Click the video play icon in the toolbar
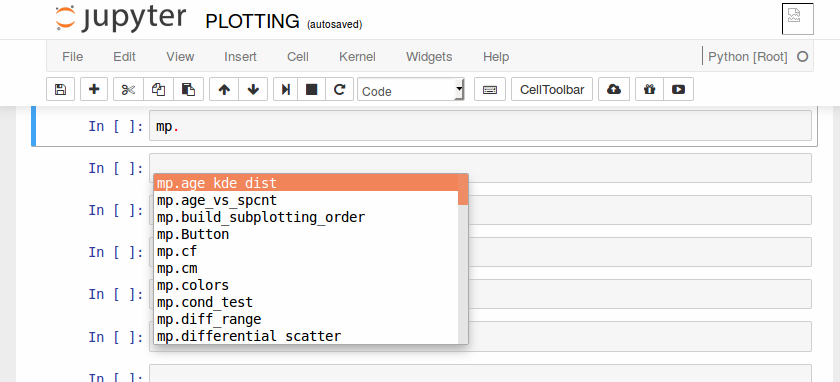The width and height of the screenshot is (840, 382). pos(678,89)
